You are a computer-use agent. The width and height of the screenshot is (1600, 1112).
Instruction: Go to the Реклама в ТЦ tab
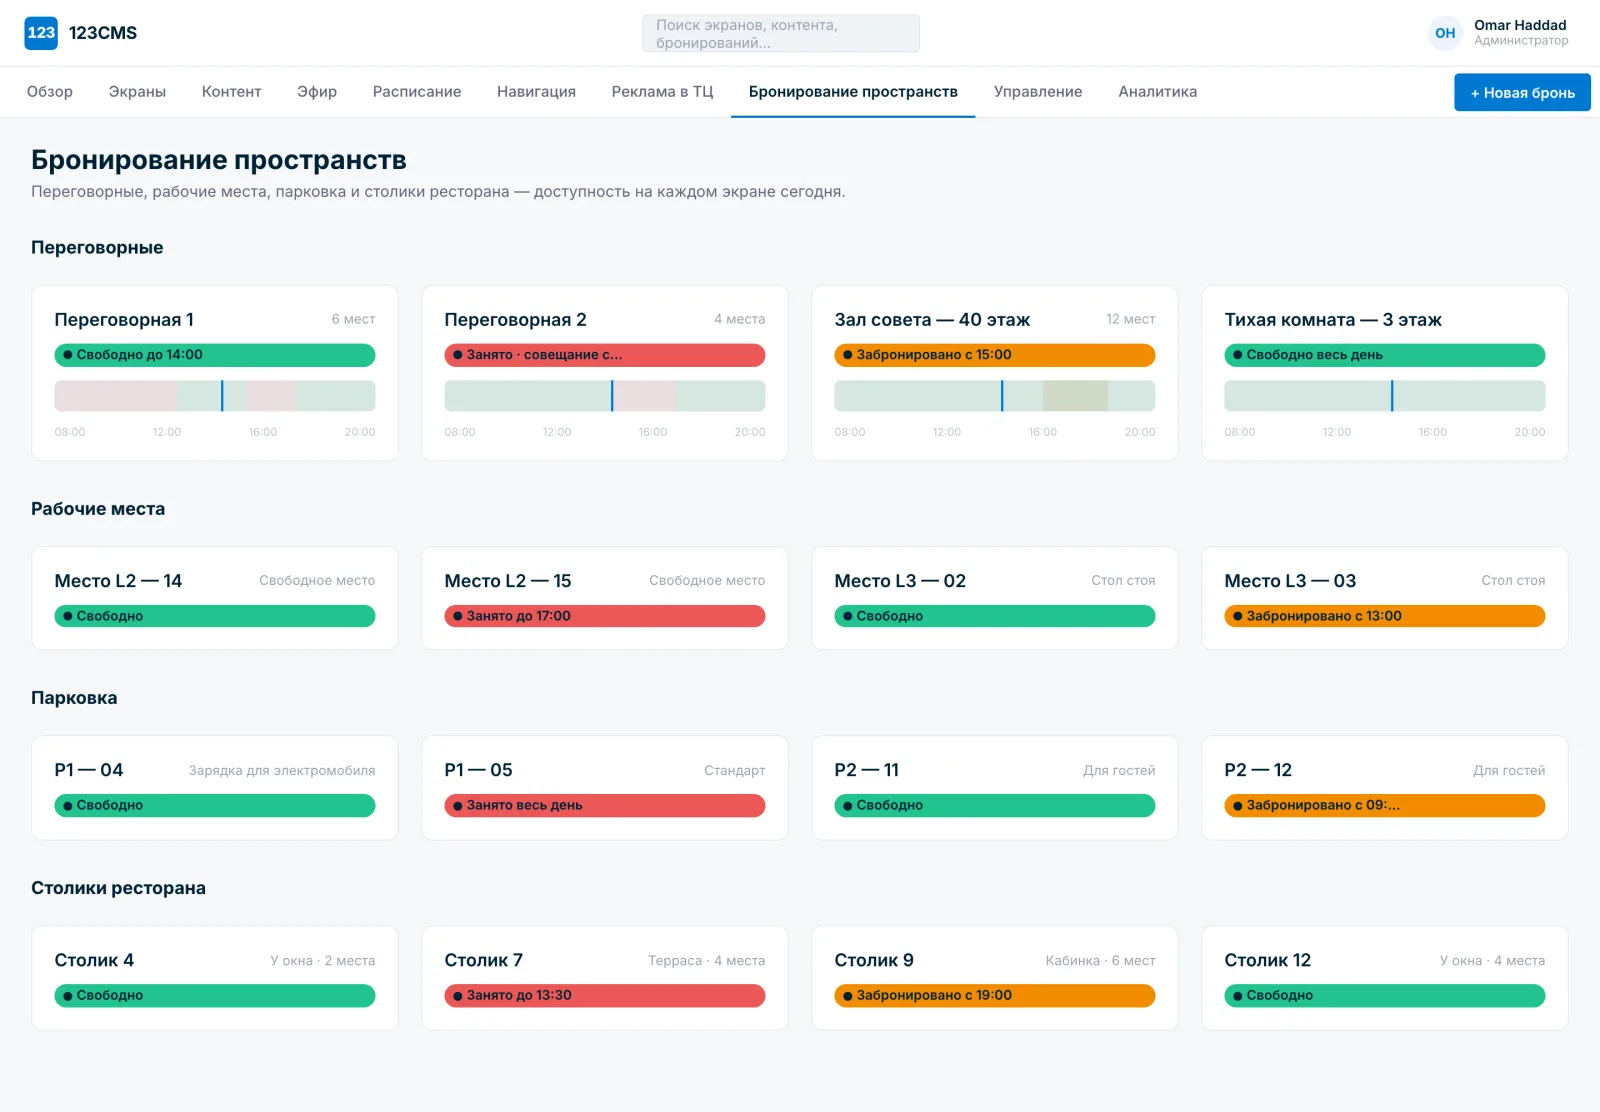pos(662,92)
